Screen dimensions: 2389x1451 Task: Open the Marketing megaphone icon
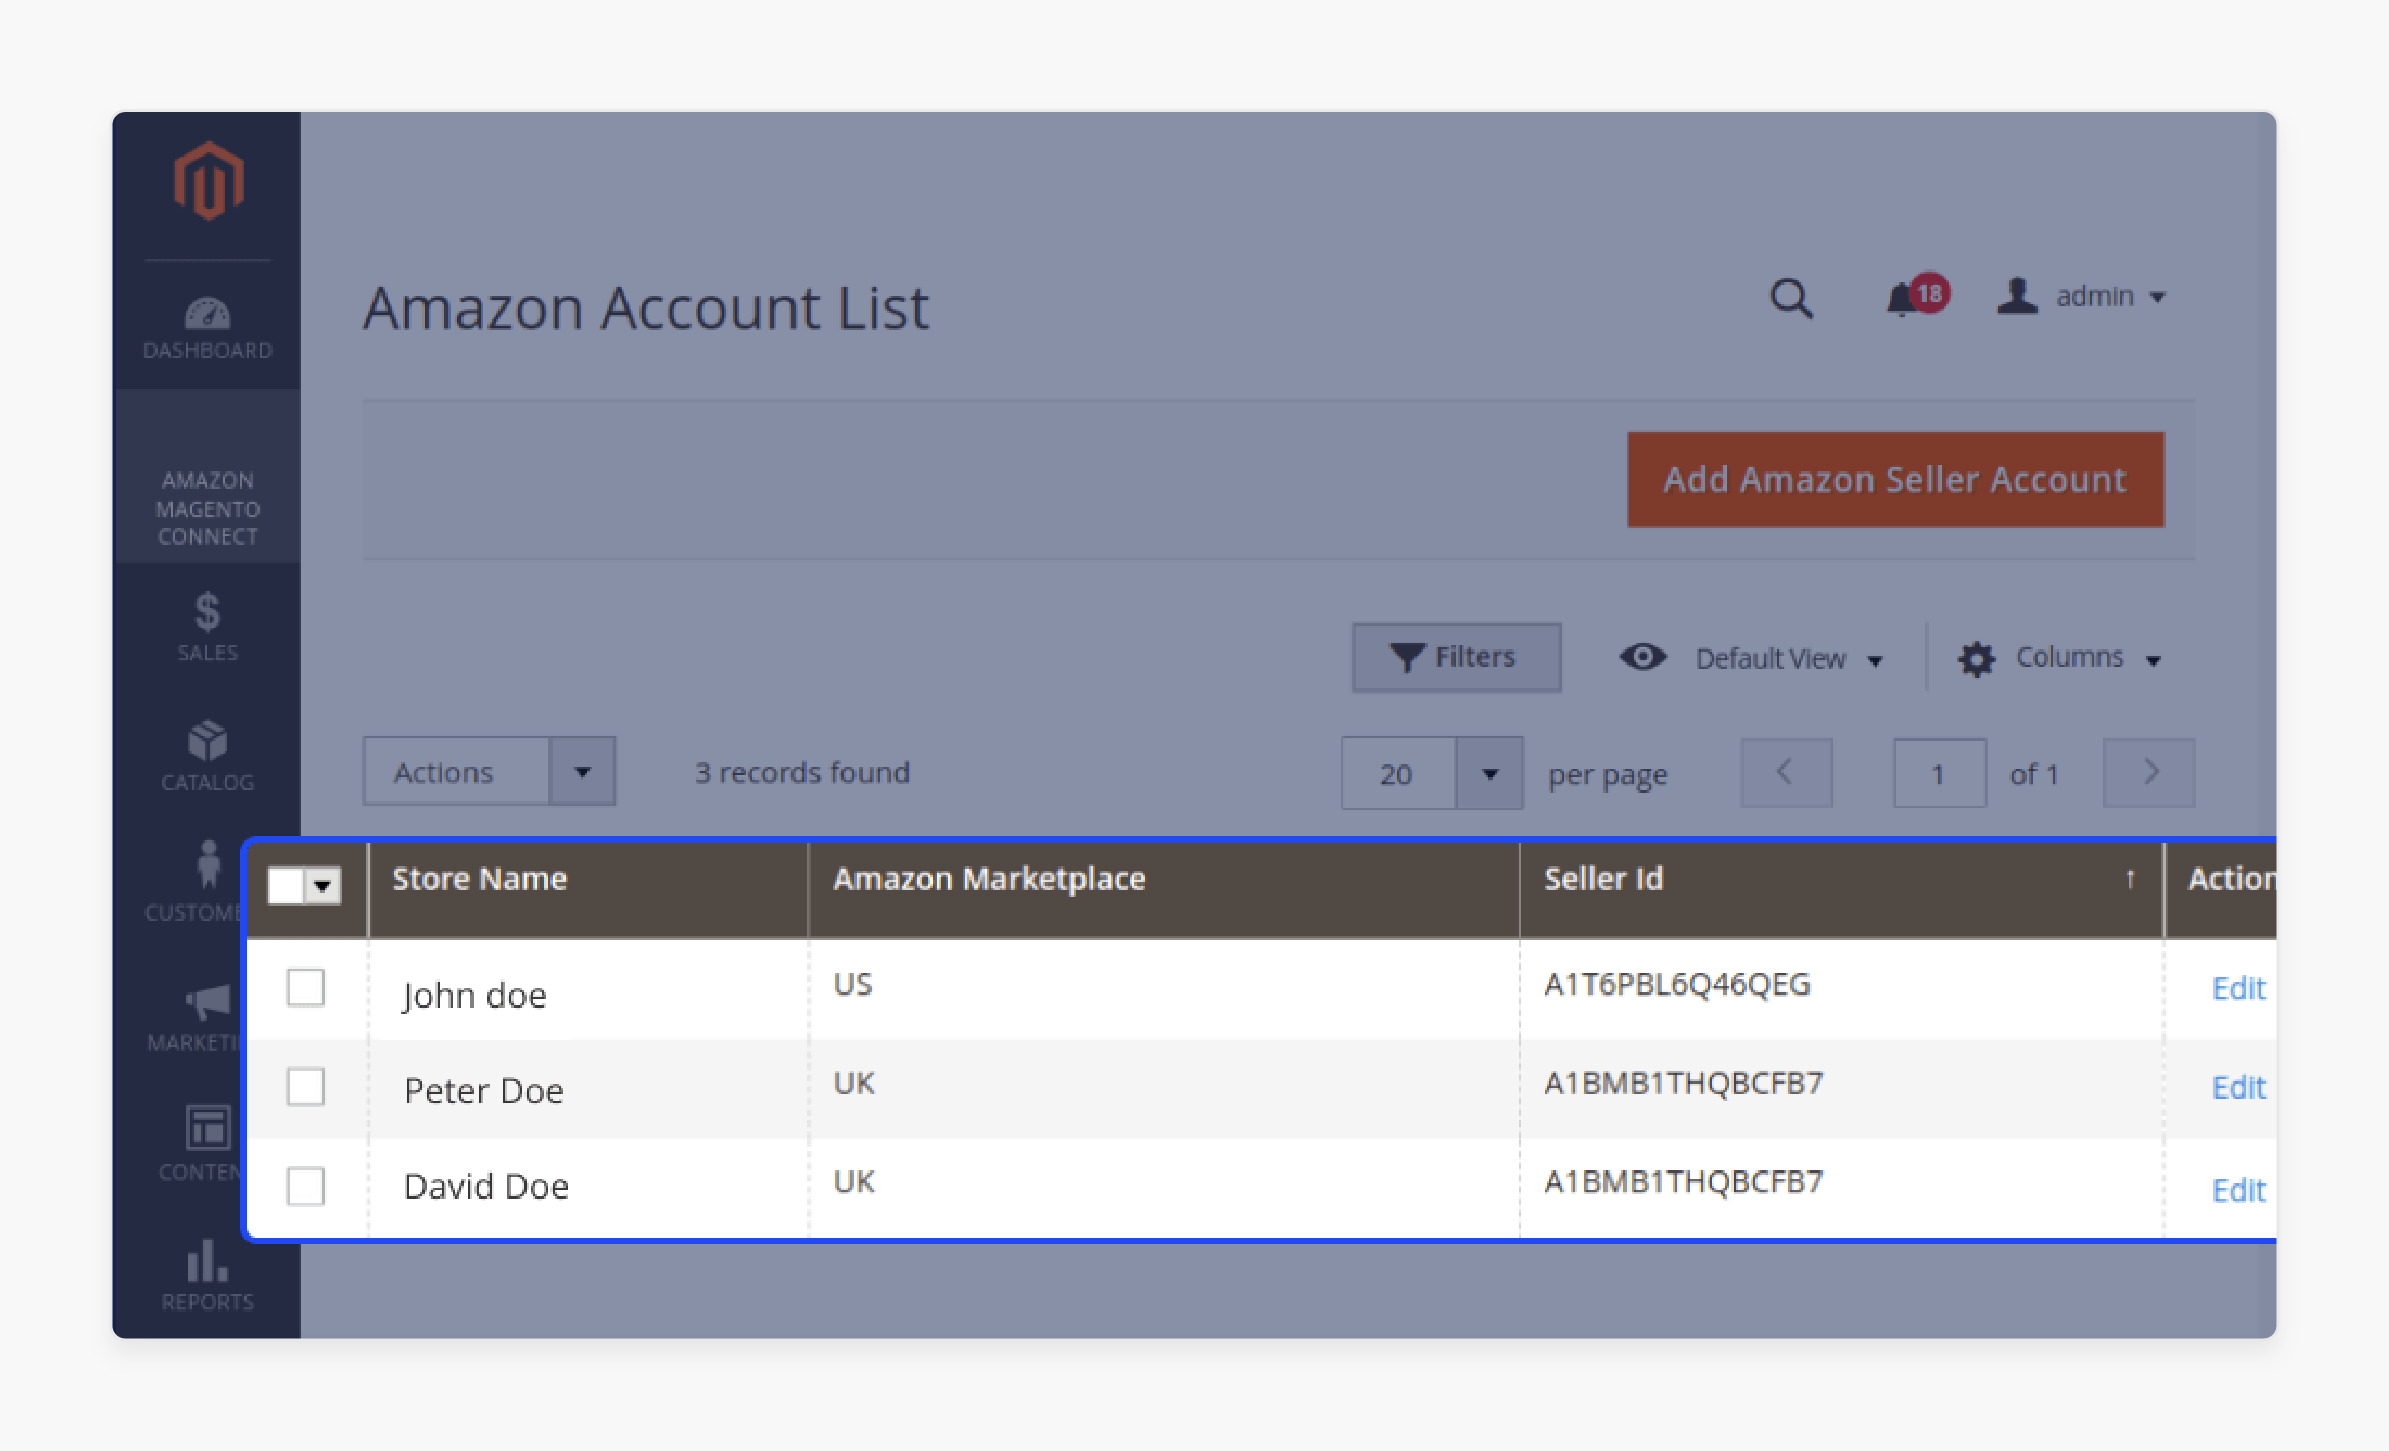[x=208, y=1001]
